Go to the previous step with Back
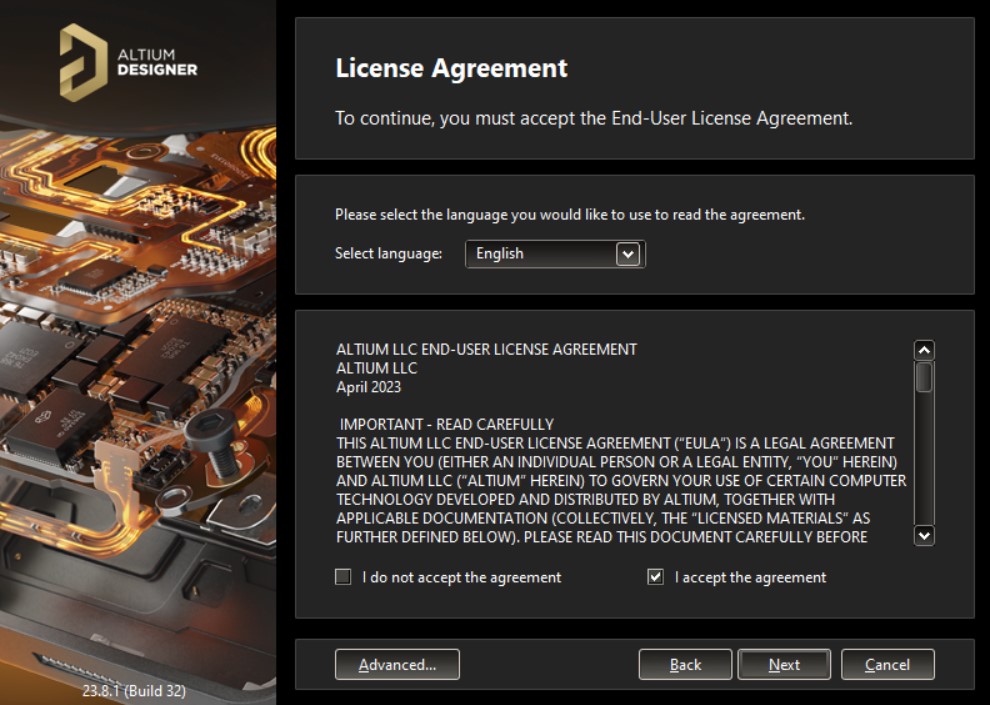 click(x=685, y=664)
